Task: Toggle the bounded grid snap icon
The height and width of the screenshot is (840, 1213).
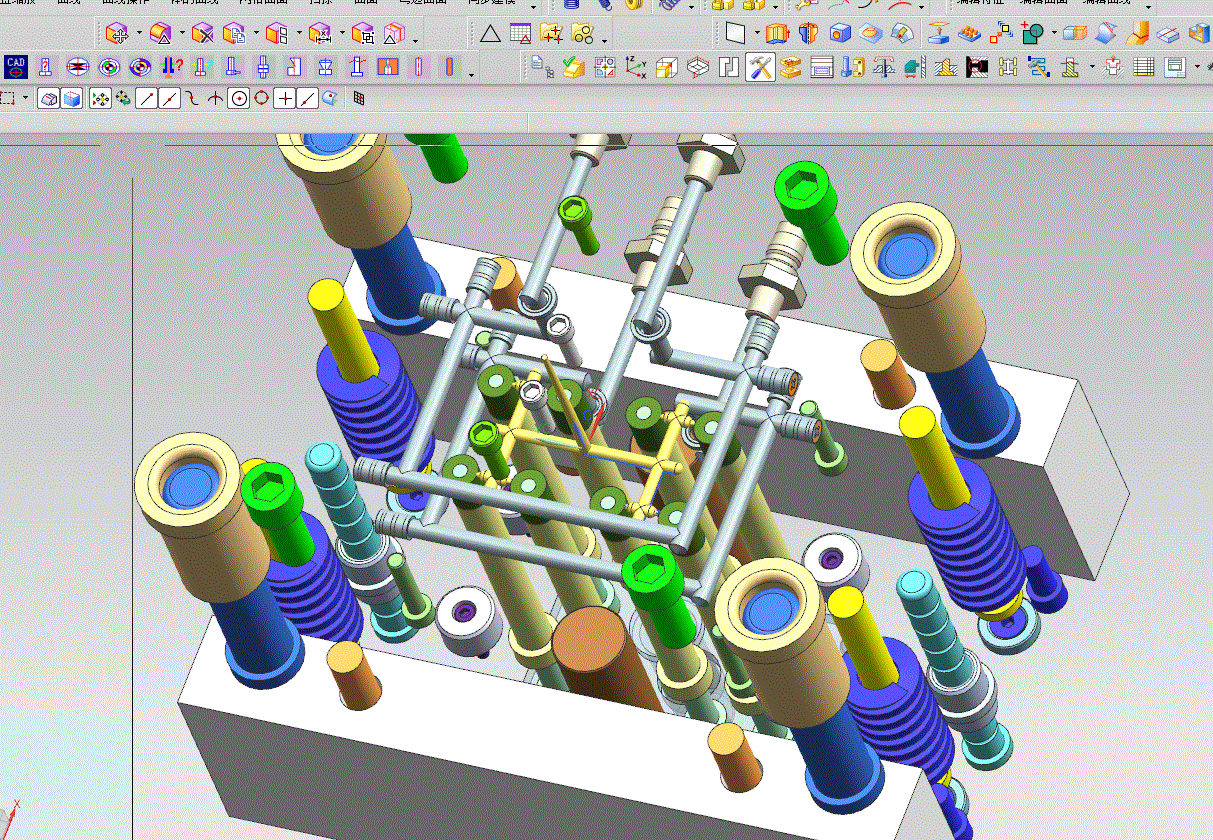Action: (x=359, y=98)
